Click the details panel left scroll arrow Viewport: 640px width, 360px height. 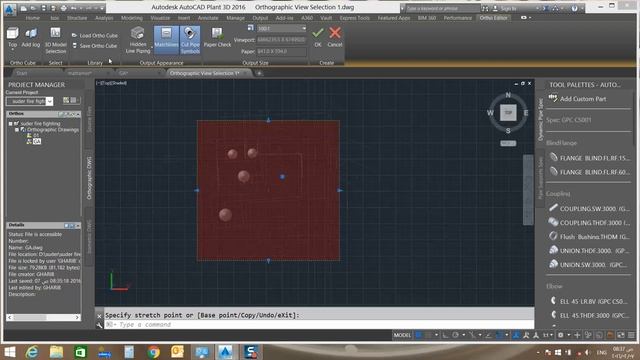10,317
